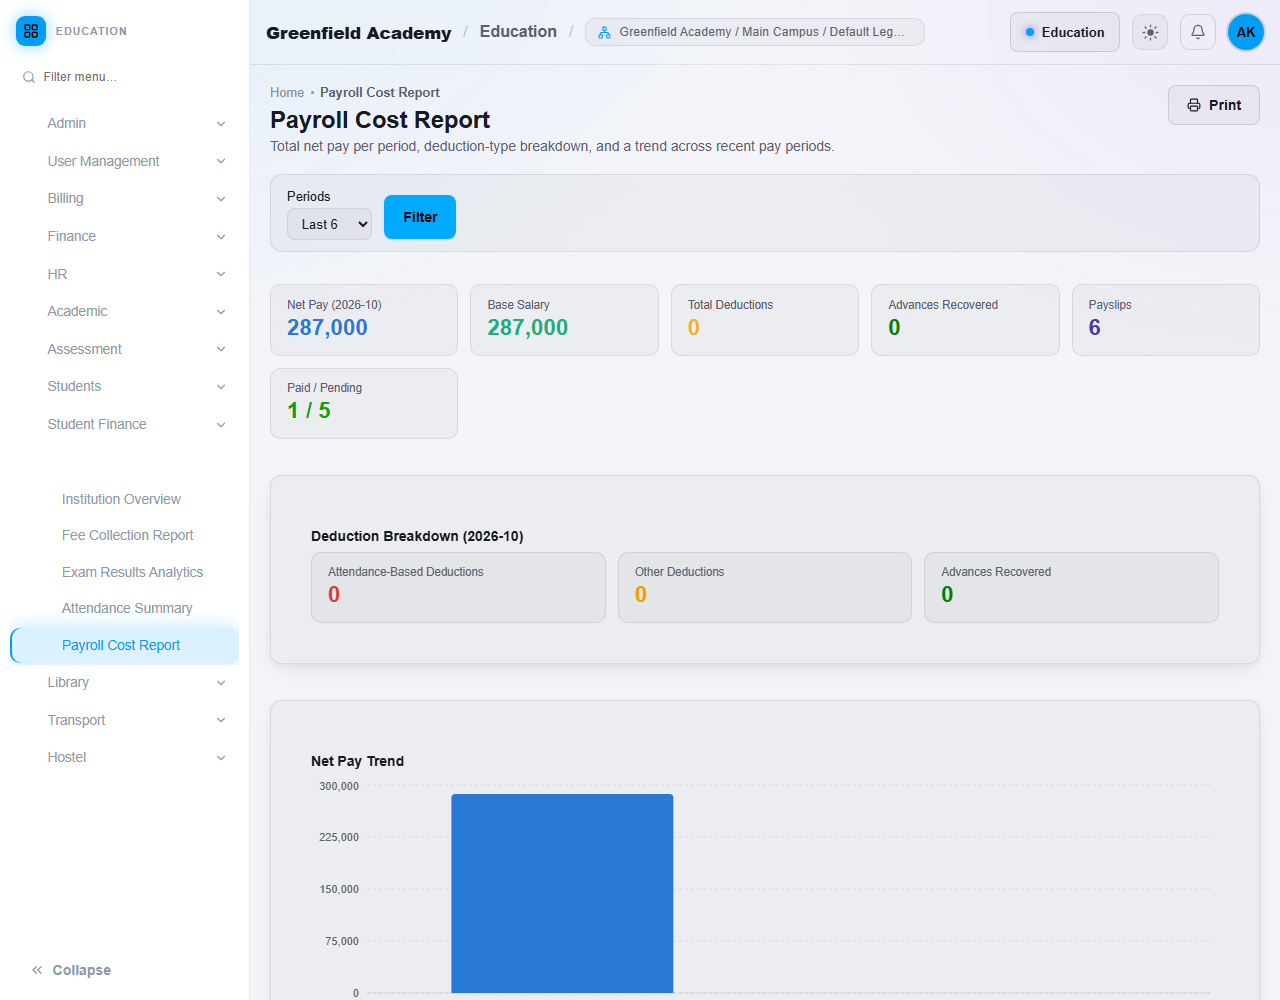This screenshot has width=1280, height=1000.
Task: Expand the Hostel menu chevron
Action: [221, 758]
